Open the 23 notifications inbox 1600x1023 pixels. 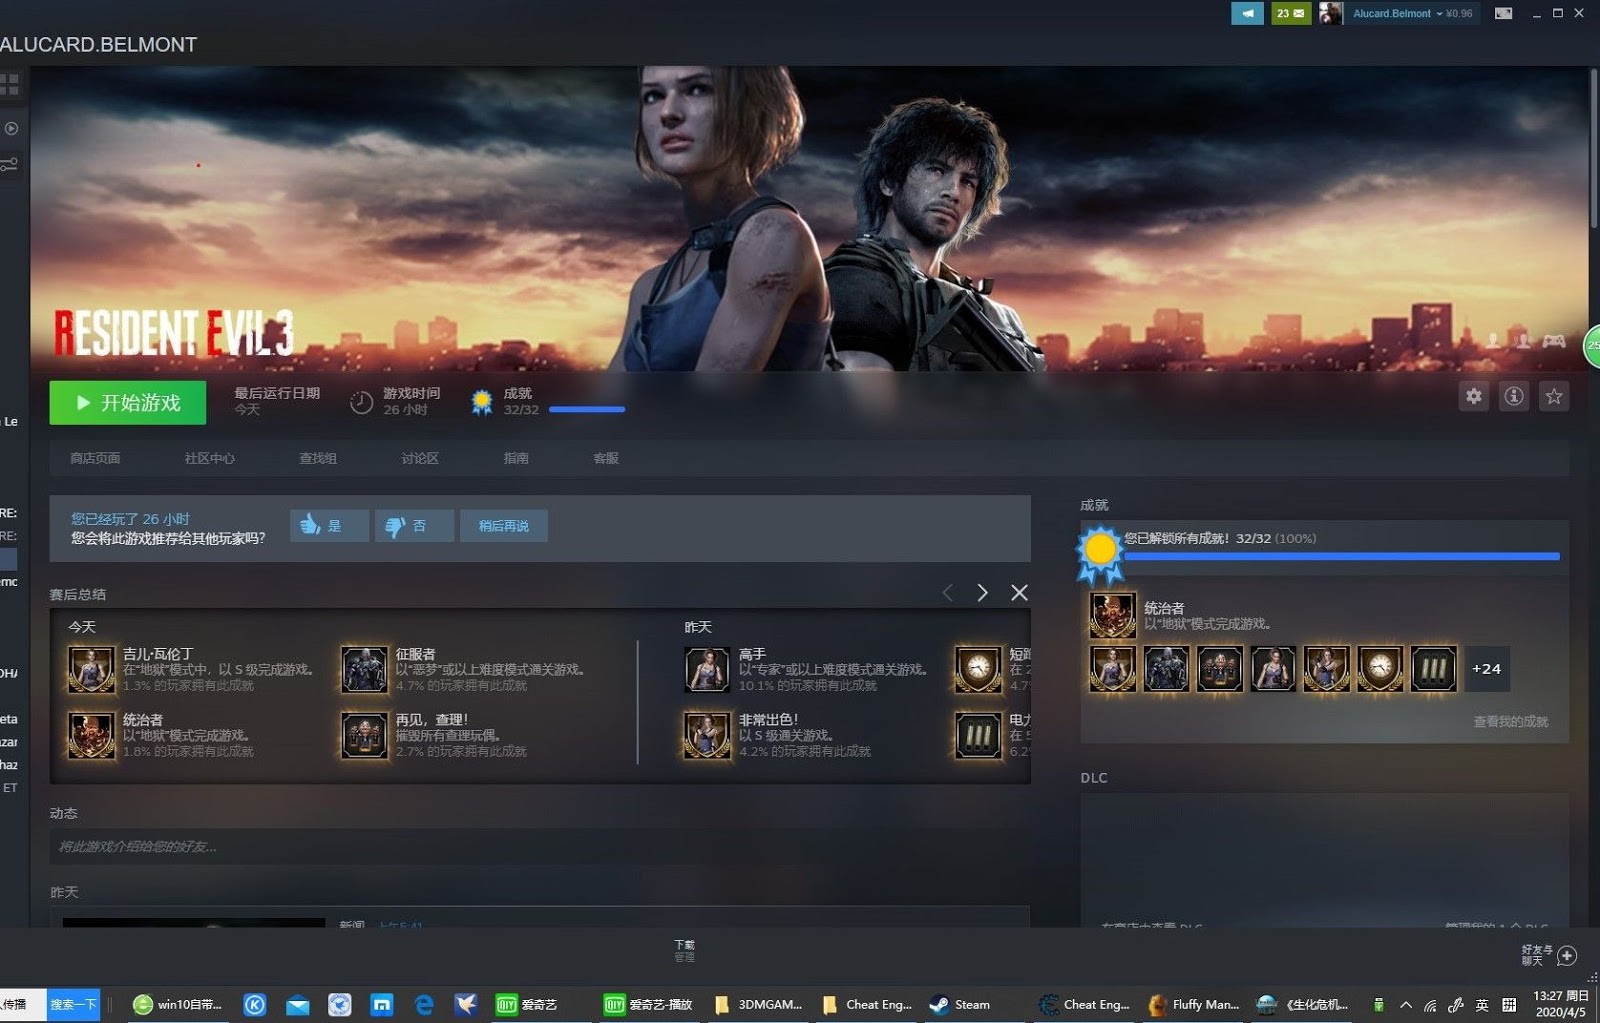click(1290, 13)
